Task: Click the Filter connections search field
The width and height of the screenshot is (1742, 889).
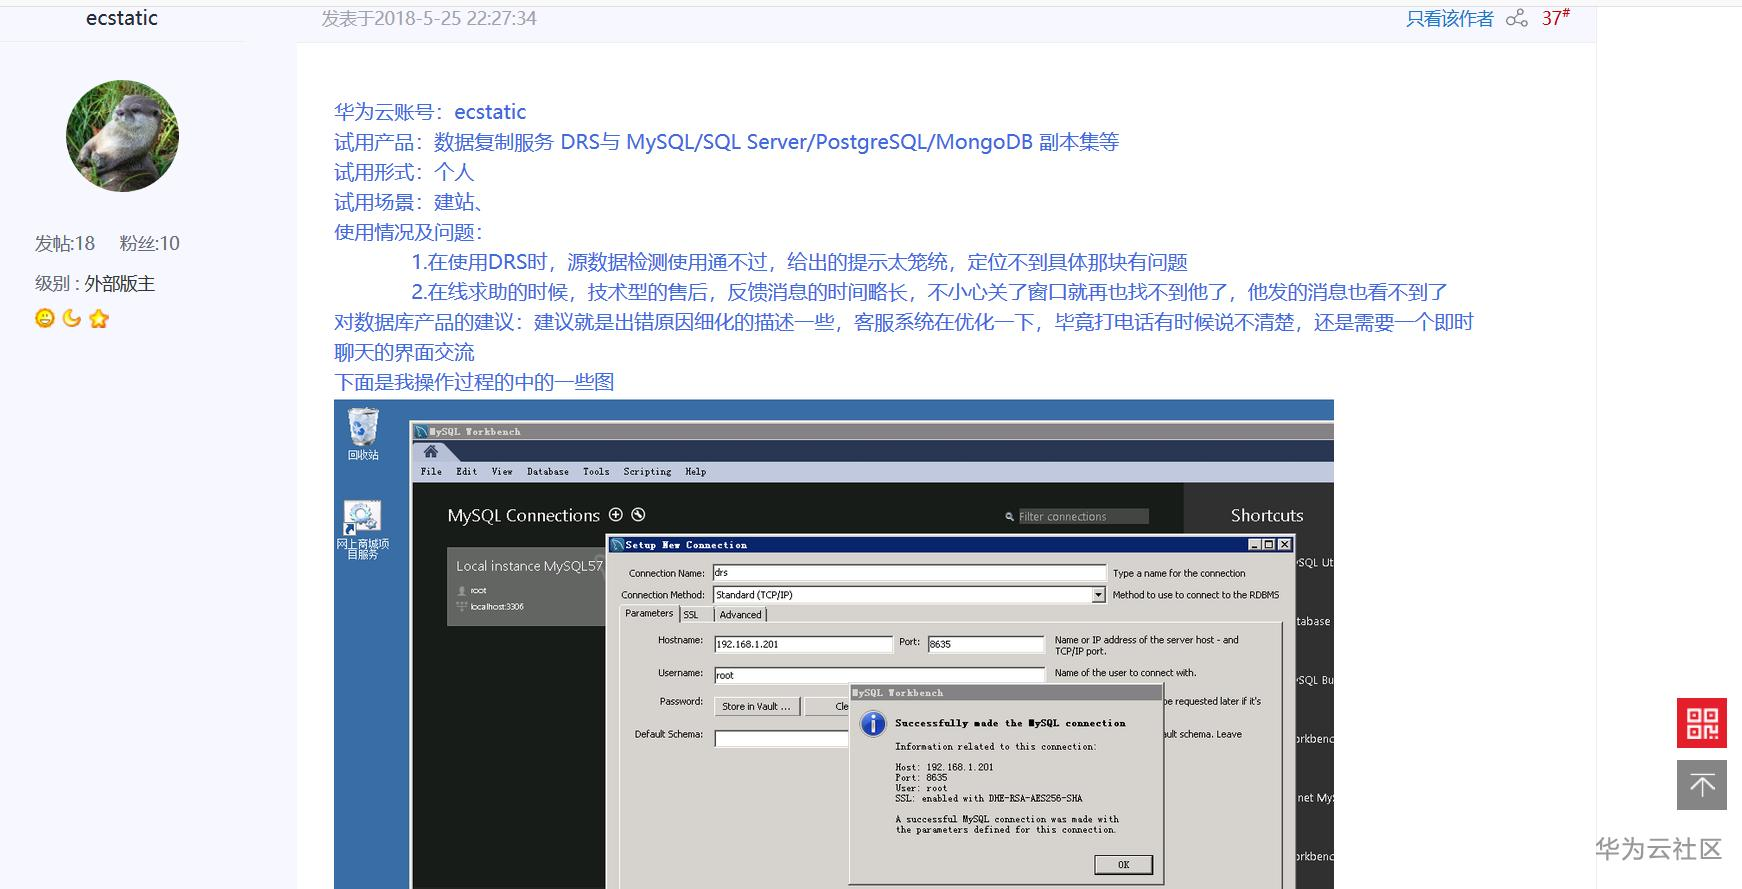Action: [x=1082, y=517]
